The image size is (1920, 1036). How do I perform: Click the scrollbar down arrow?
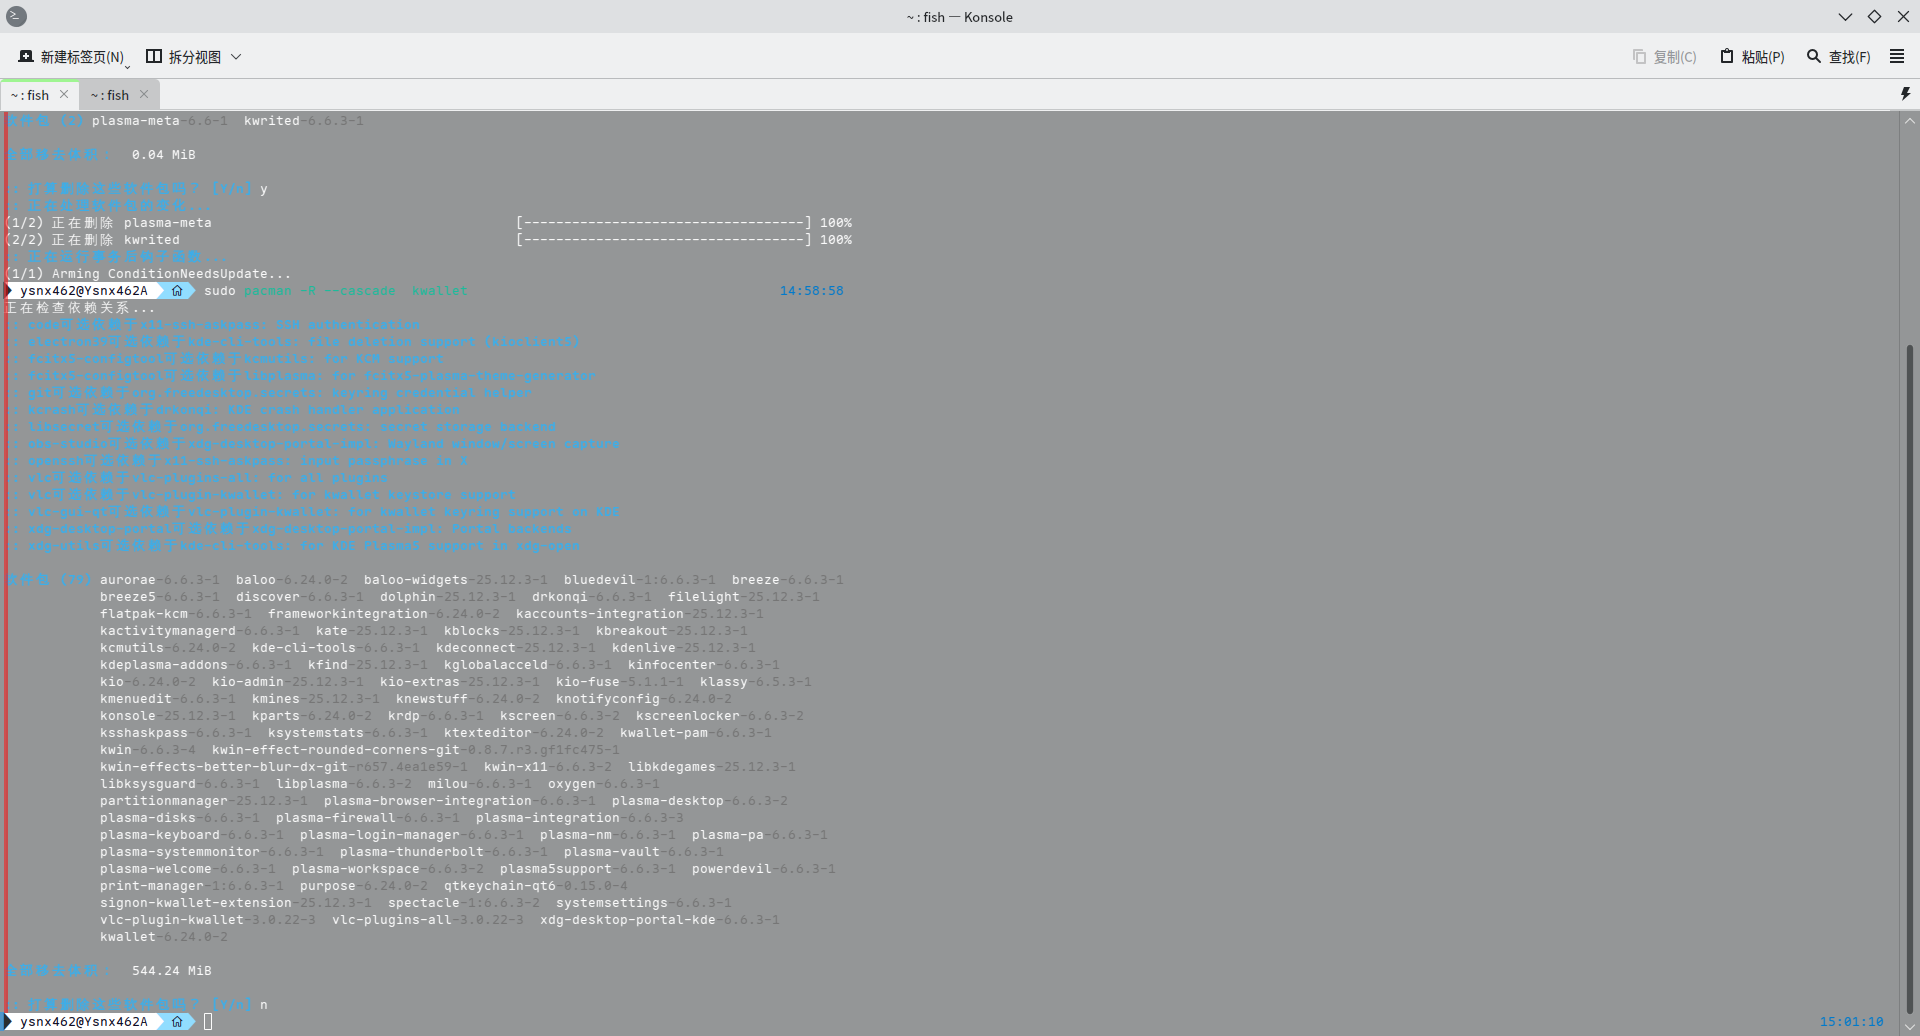[x=1909, y=1026]
